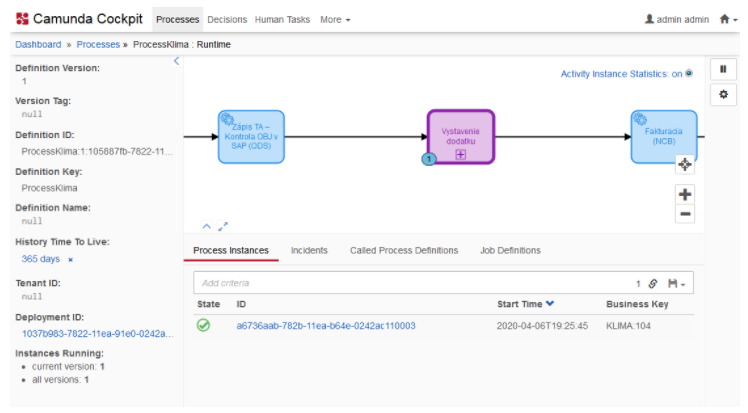The image size is (748, 413).
Task: Collapse the left information sidebar
Action: pos(177,62)
